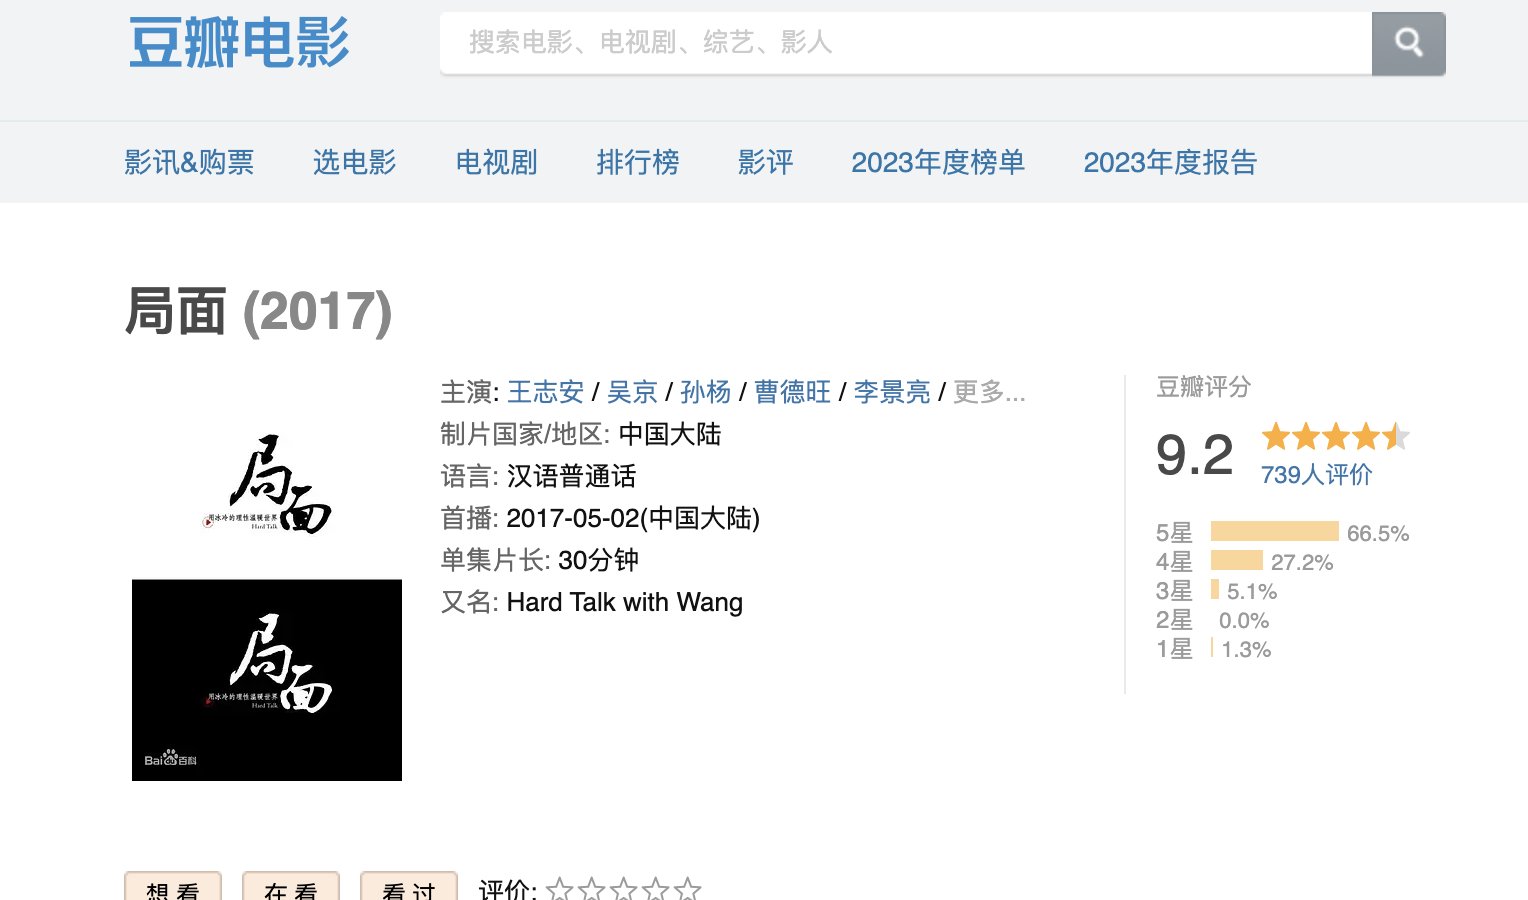Image resolution: width=1528 pixels, height=900 pixels.
Task: Open actor 王志安 profile link
Action: pos(545,392)
